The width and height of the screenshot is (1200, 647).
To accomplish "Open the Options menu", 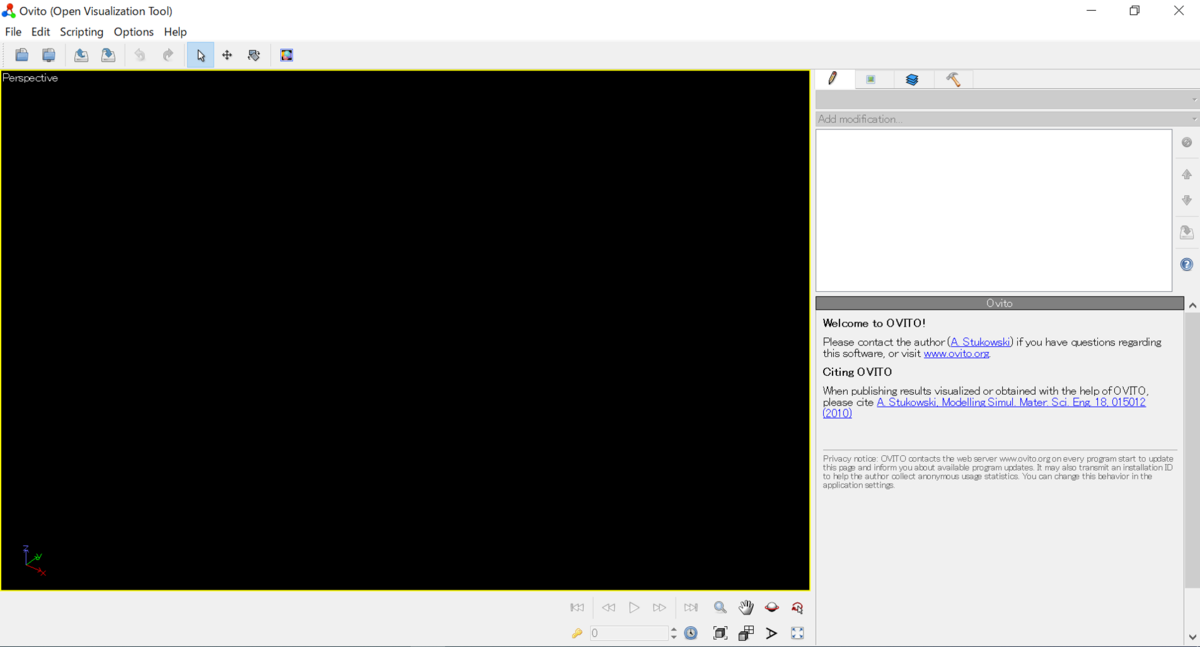I will click(133, 32).
